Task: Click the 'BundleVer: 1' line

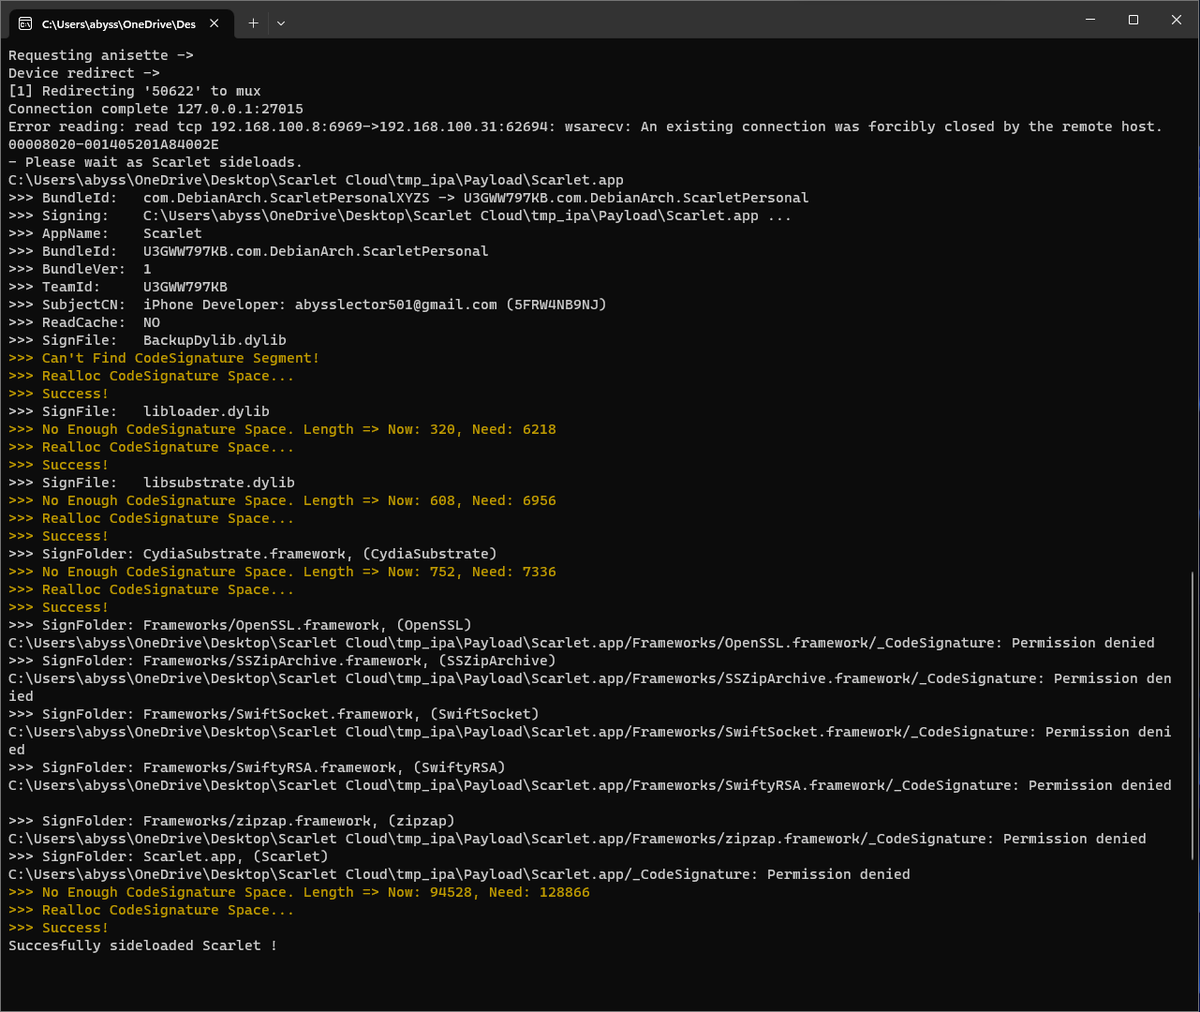Action: (80, 269)
